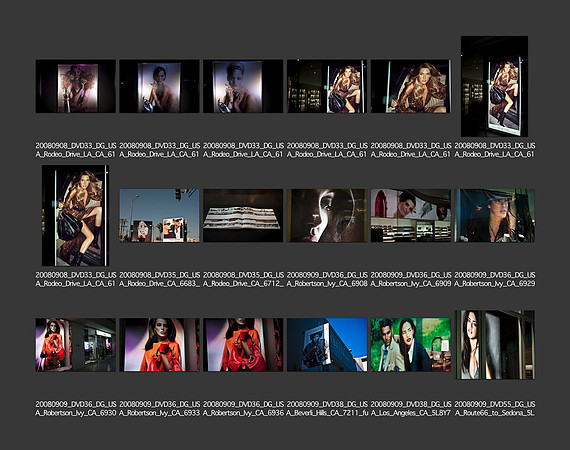The height and width of the screenshot is (450, 570).
Task: Open the shadowed face close-up thumbnail
Action: click(327, 216)
